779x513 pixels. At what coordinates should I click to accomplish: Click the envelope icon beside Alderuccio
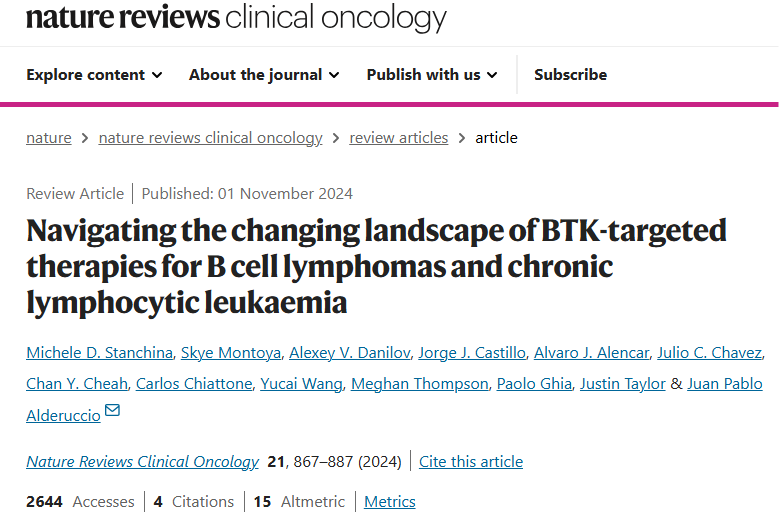[x=113, y=410]
